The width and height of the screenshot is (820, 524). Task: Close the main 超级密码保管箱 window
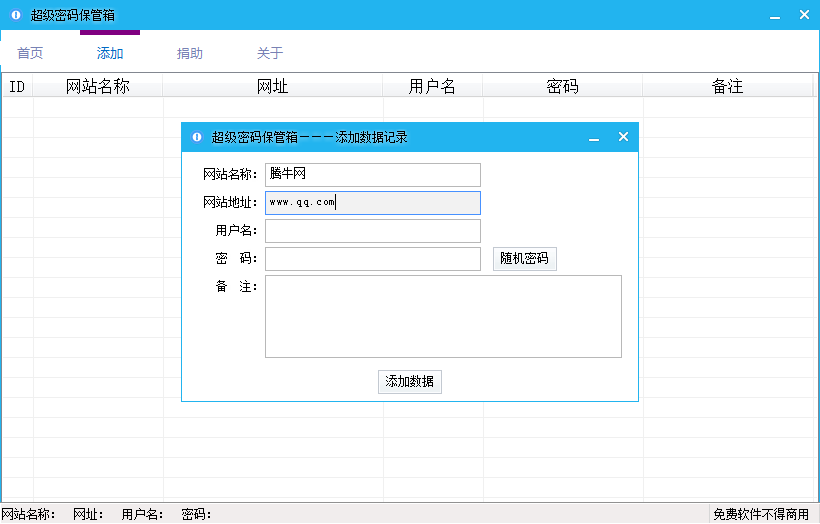[x=803, y=15]
